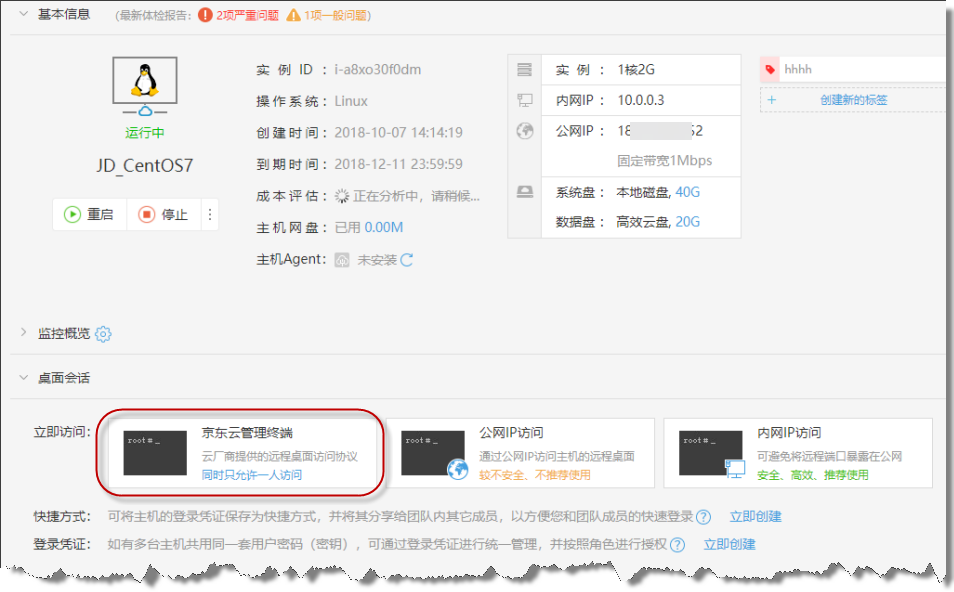This screenshot has width=954, height=592.
Task: Click the 公网IP访问 terminal thumbnail
Action: click(x=434, y=454)
